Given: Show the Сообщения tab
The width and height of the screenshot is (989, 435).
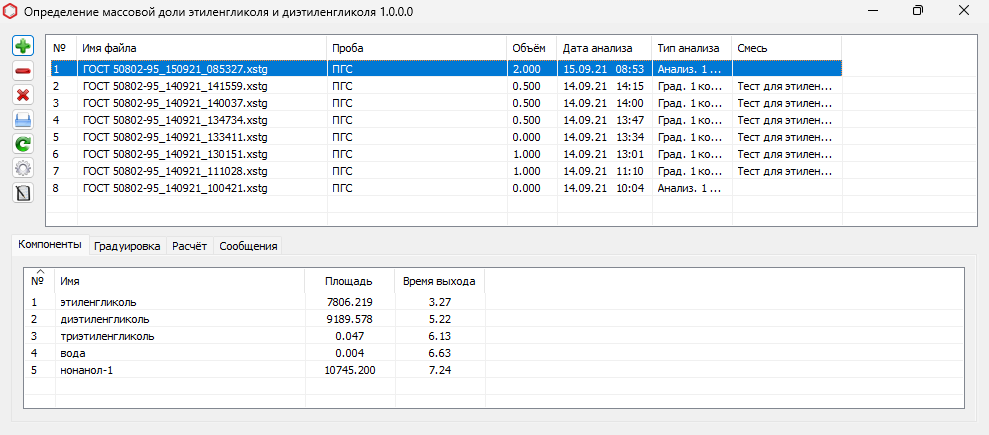Looking at the screenshot, I should pyautogui.click(x=248, y=246).
